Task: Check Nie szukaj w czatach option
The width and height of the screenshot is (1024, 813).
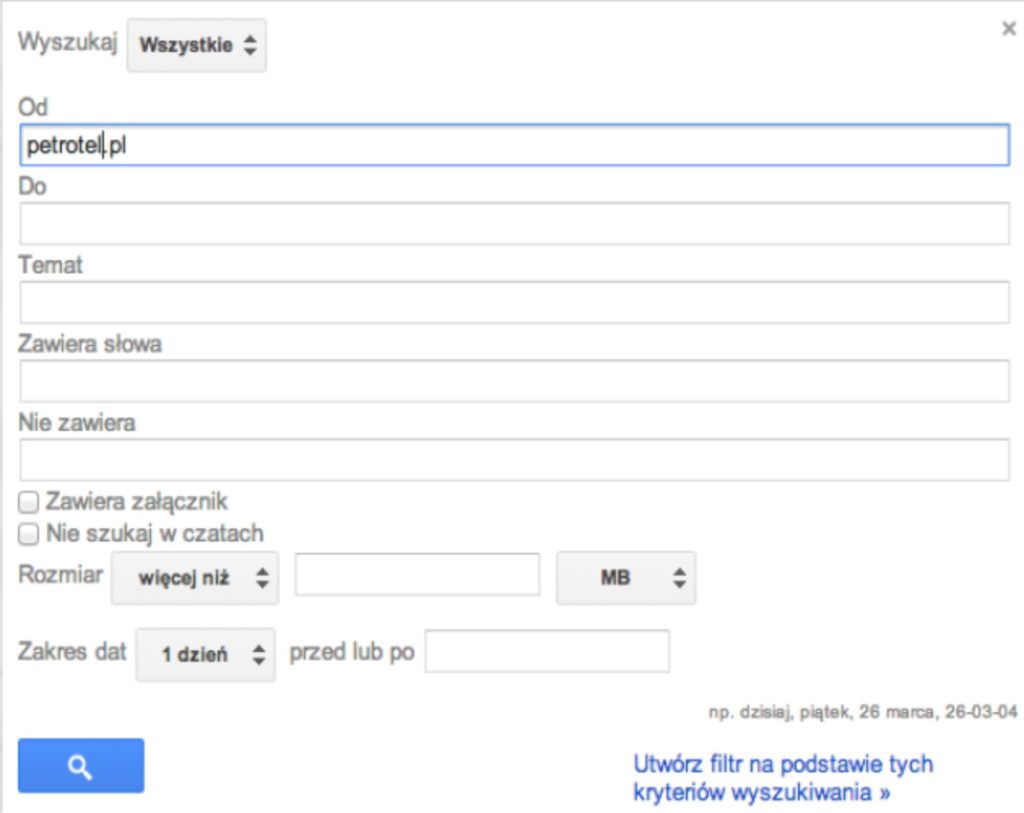Action: (x=27, y=533)
